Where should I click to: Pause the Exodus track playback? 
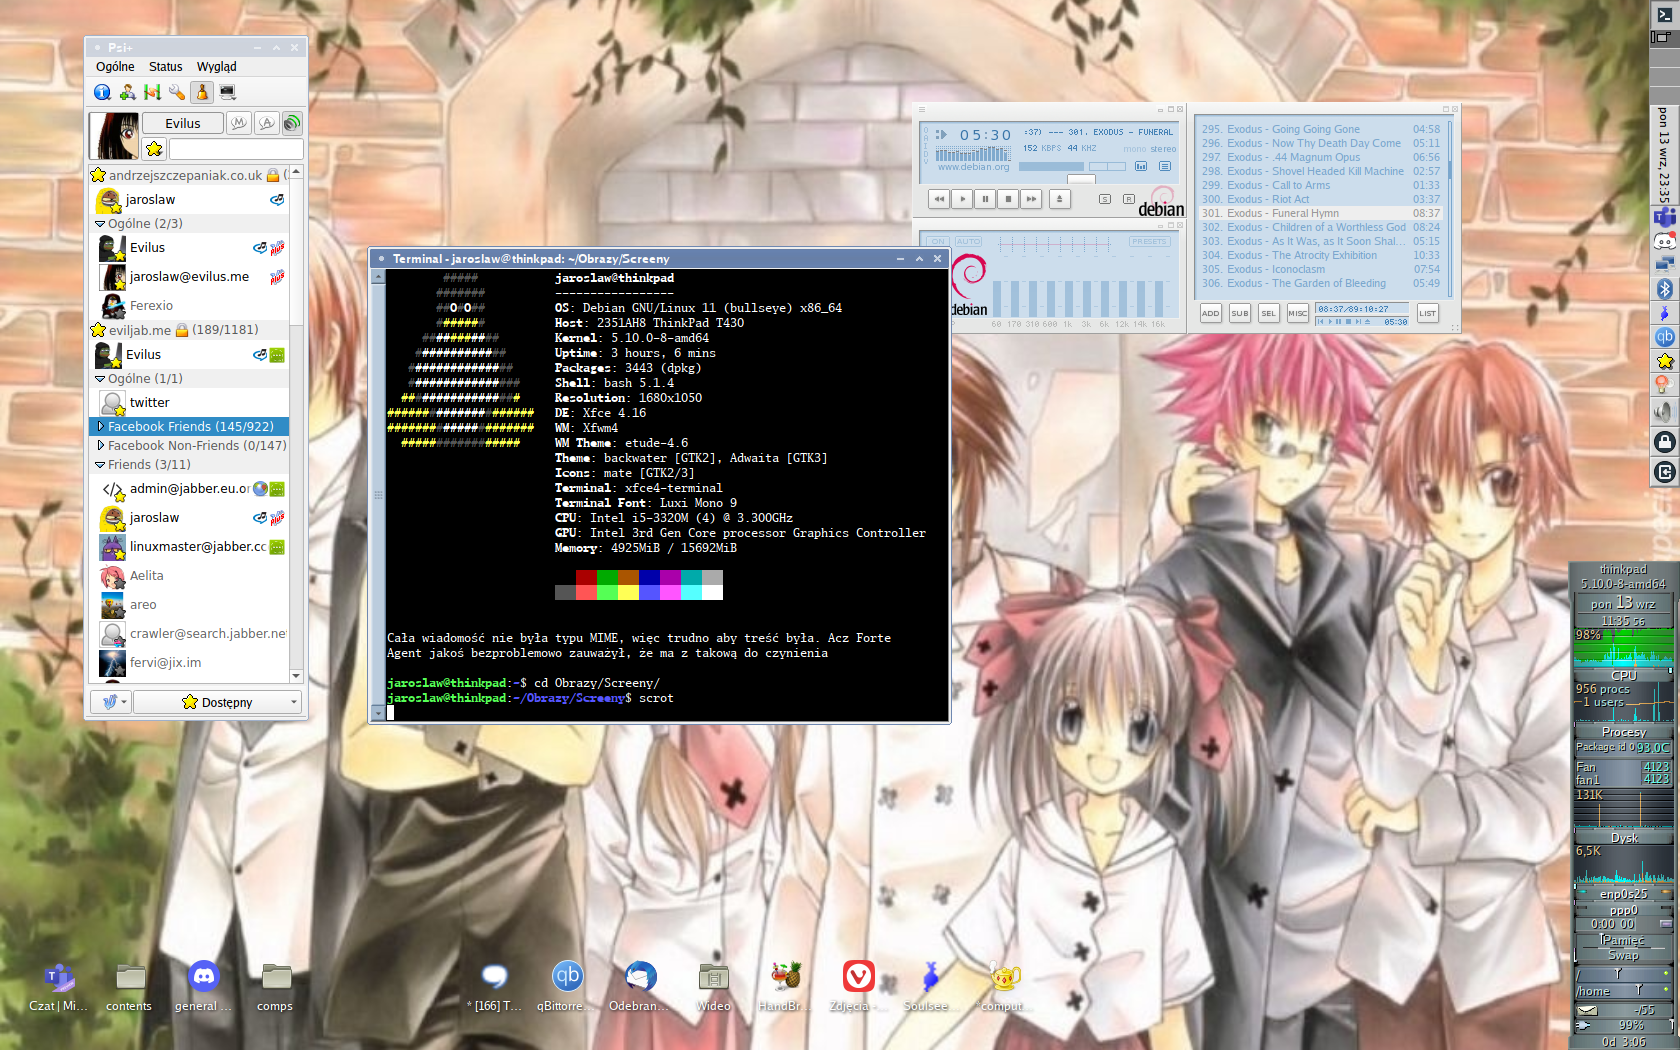pos(985,199)
